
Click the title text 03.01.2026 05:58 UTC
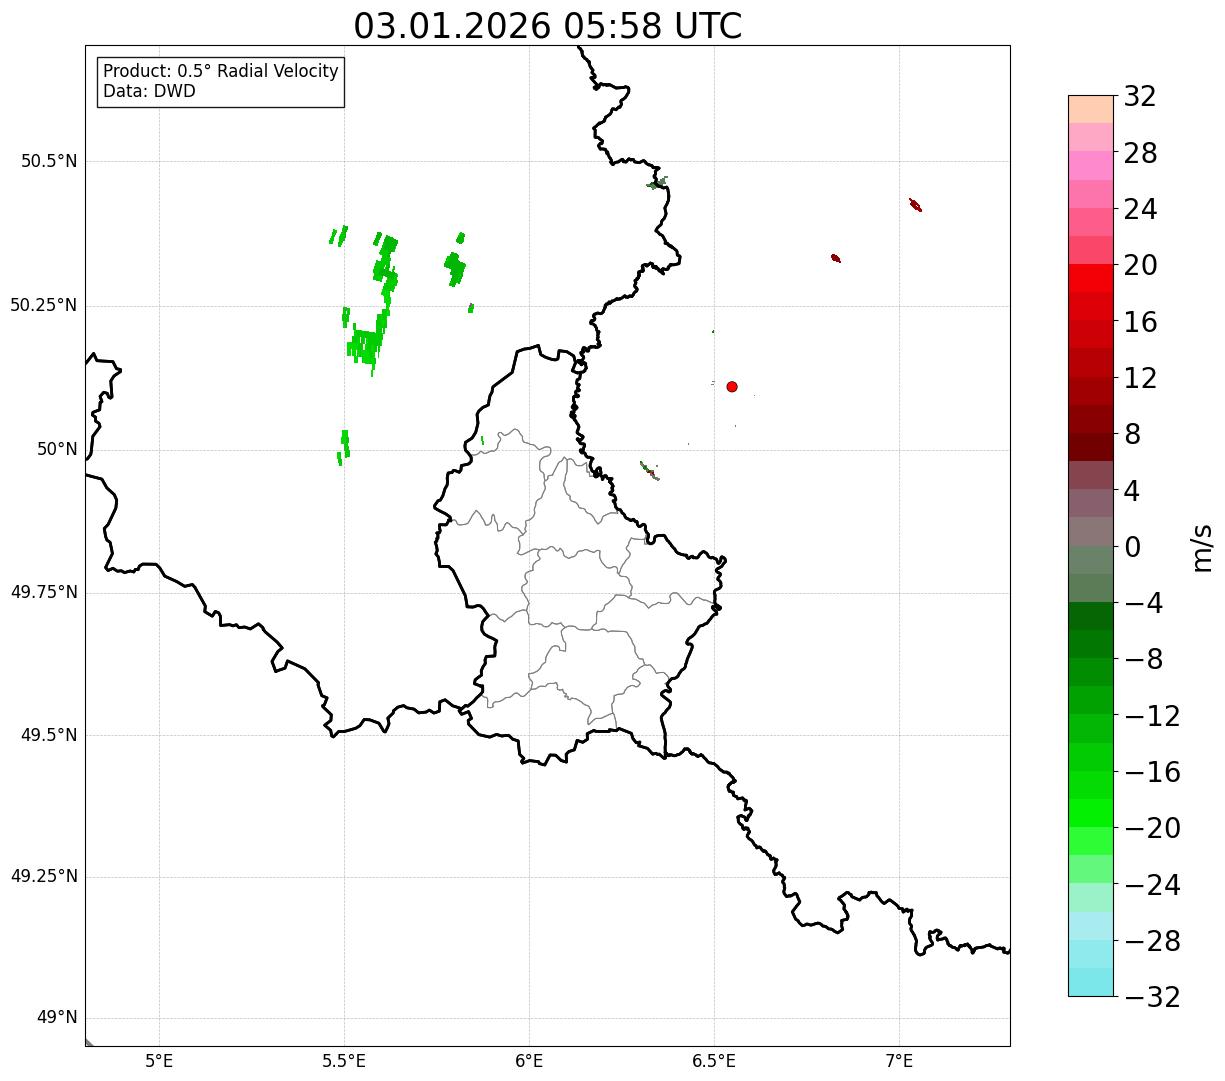[x=548, y=26]
